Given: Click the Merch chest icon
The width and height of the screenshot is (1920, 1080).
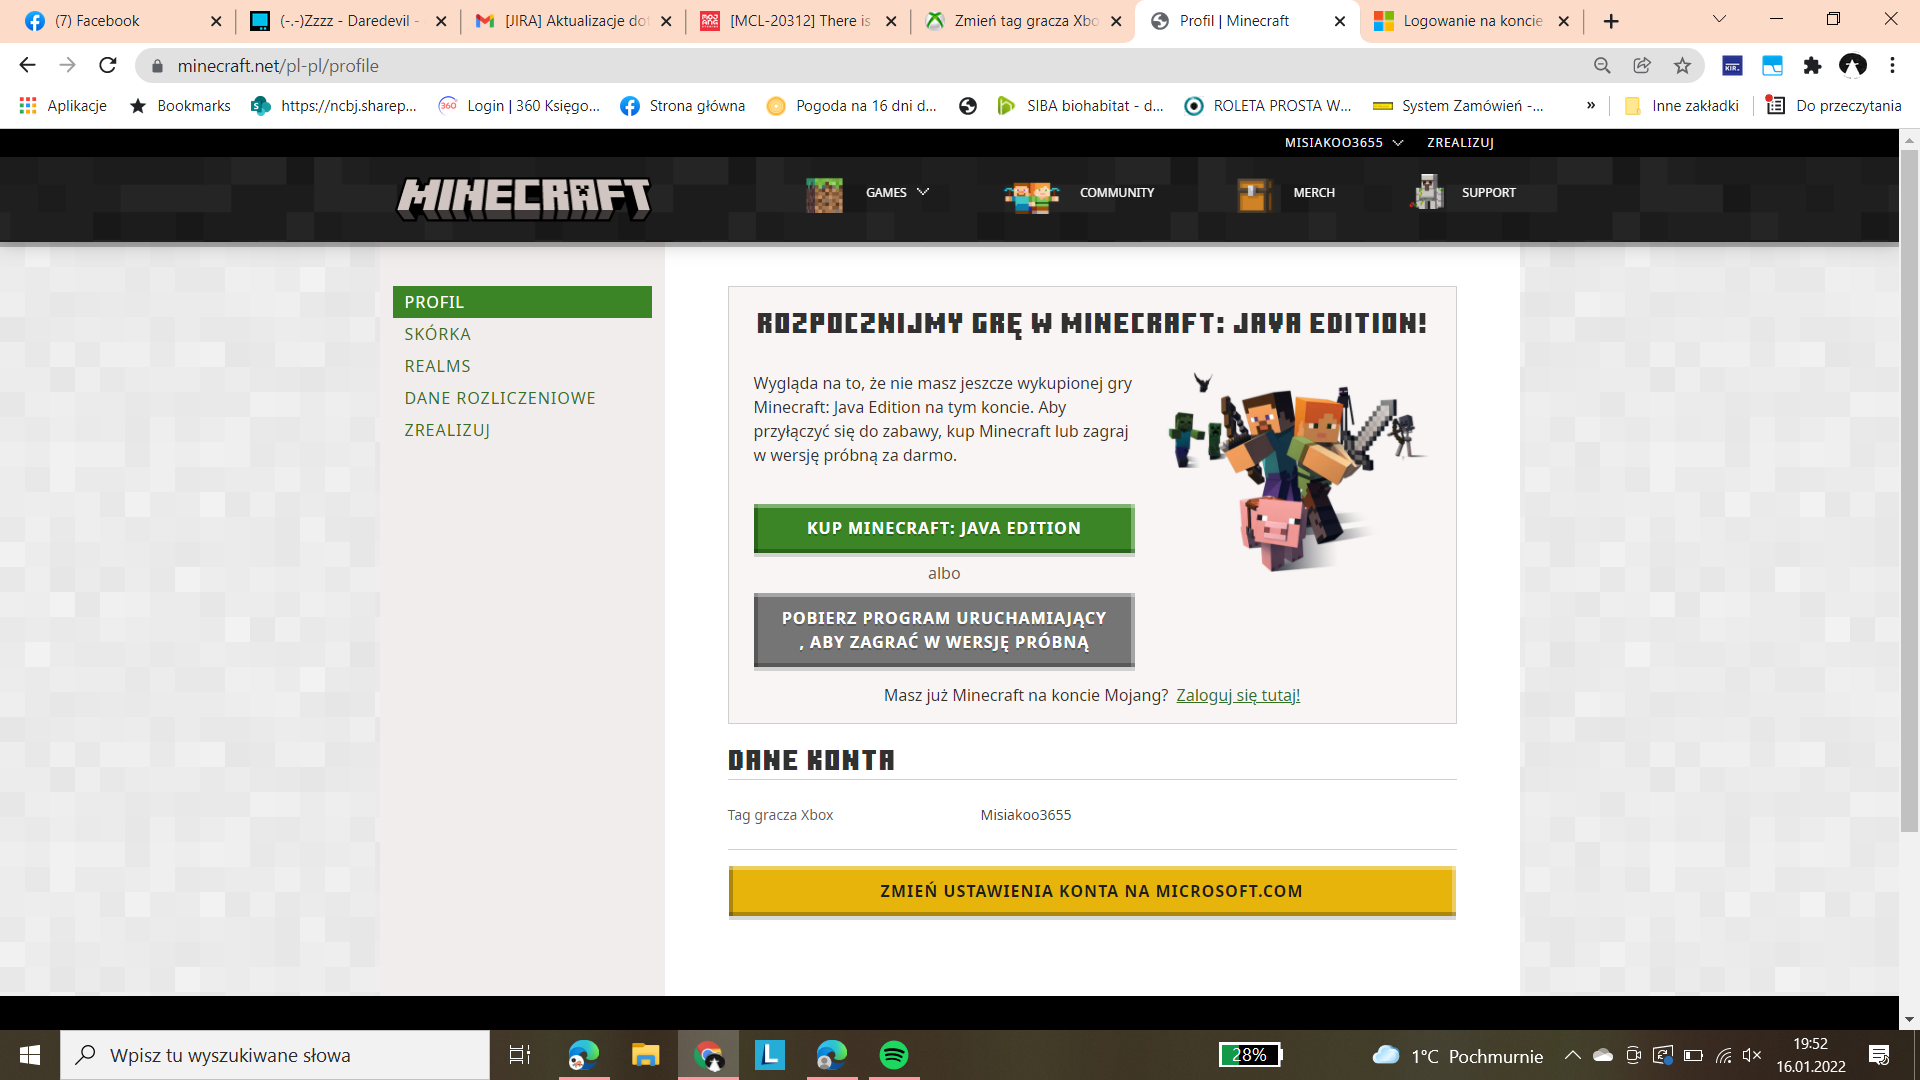Looking at the screenshot, I should pyautogui.click(x=1254, y=194).
